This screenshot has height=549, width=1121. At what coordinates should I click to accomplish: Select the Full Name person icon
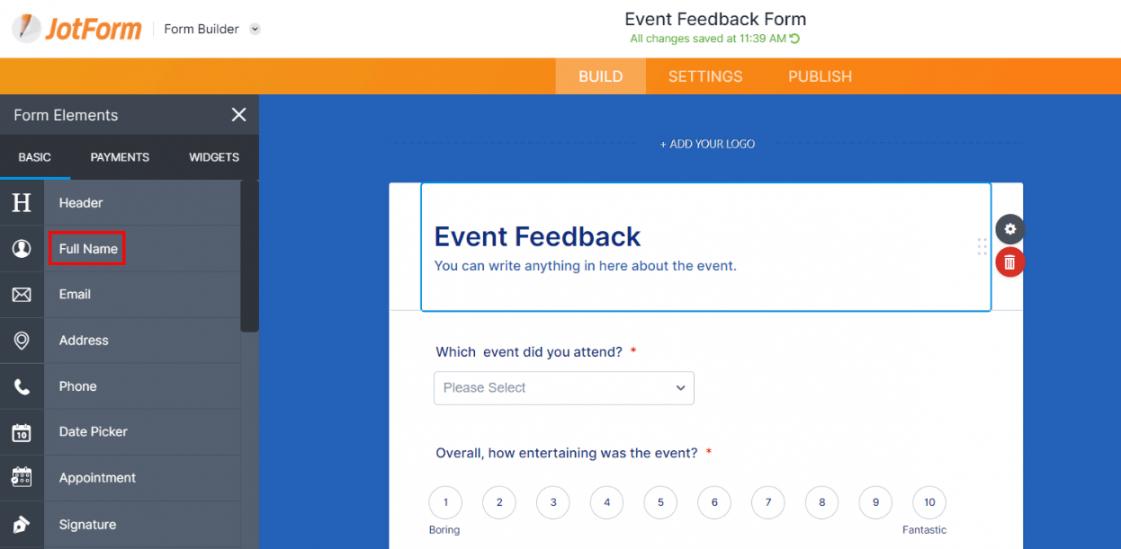click(21, 249)
